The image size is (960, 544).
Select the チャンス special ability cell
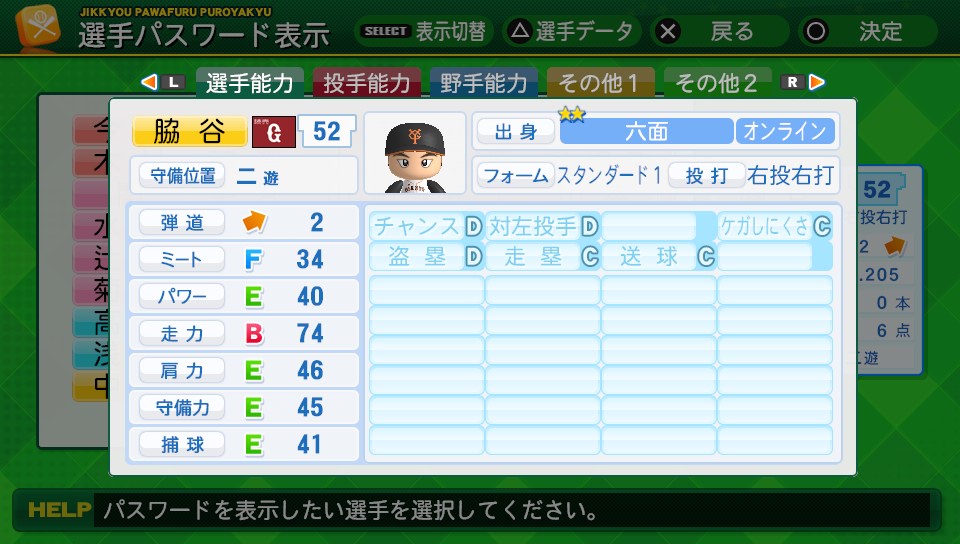425,226
